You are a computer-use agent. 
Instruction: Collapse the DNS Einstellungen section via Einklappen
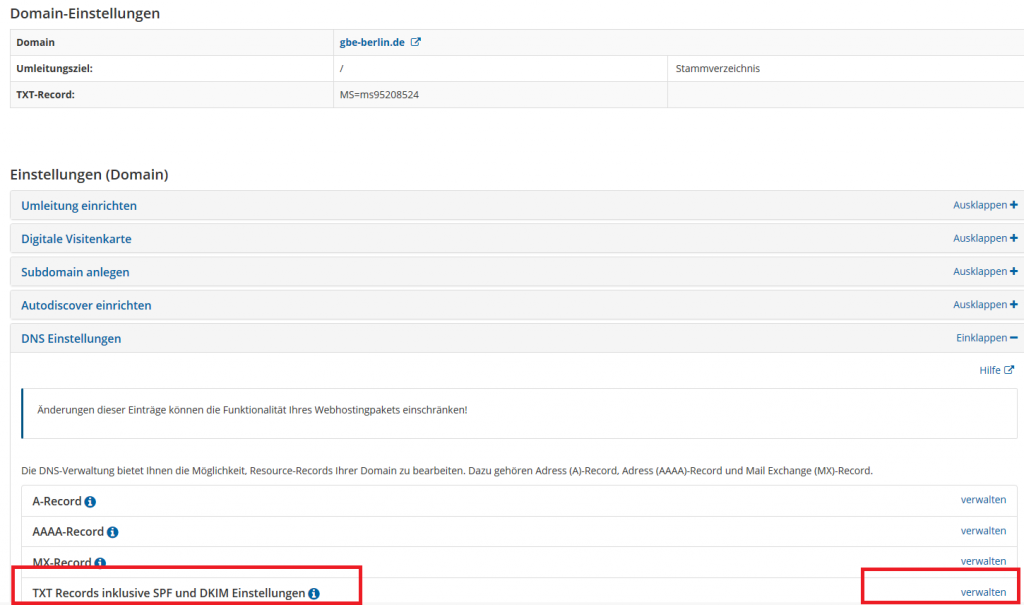coord(985,337)
